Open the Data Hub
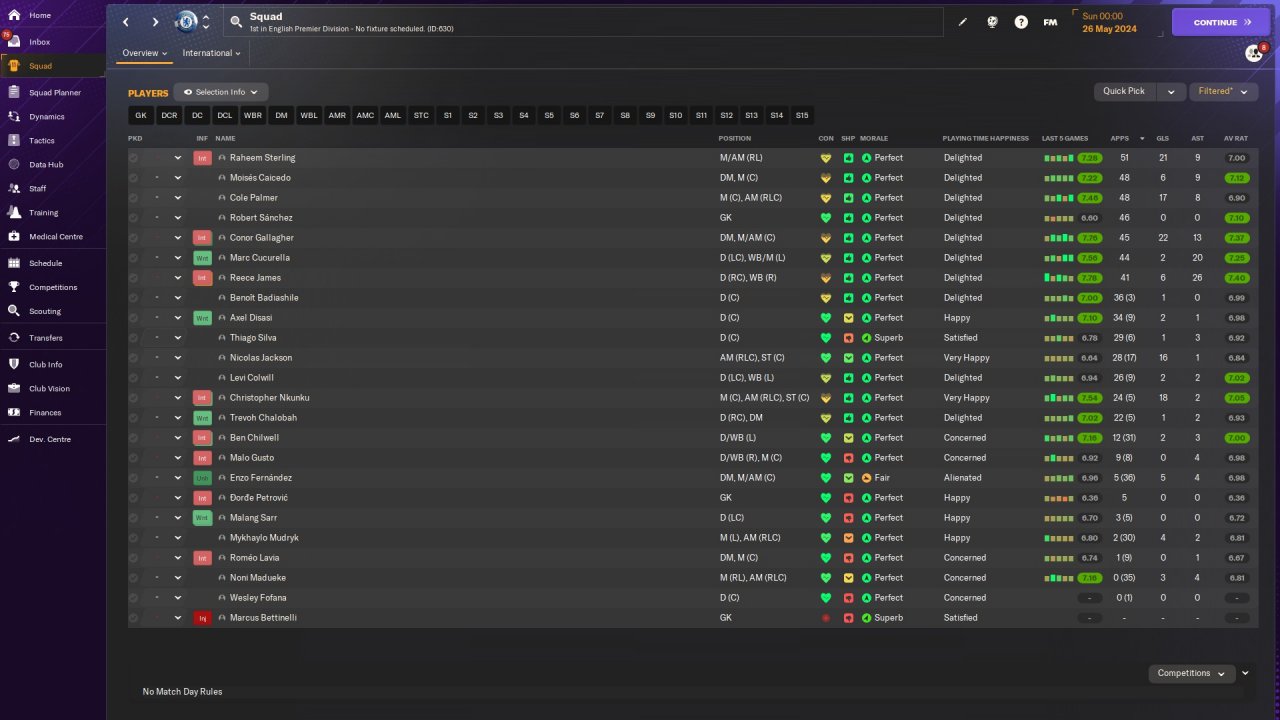Screen dimensions: 1280x720 [52, 165]
